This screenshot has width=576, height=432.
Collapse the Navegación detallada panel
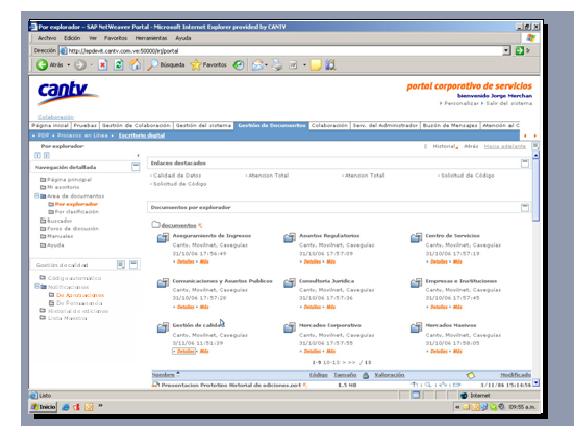tap(136, 167)
